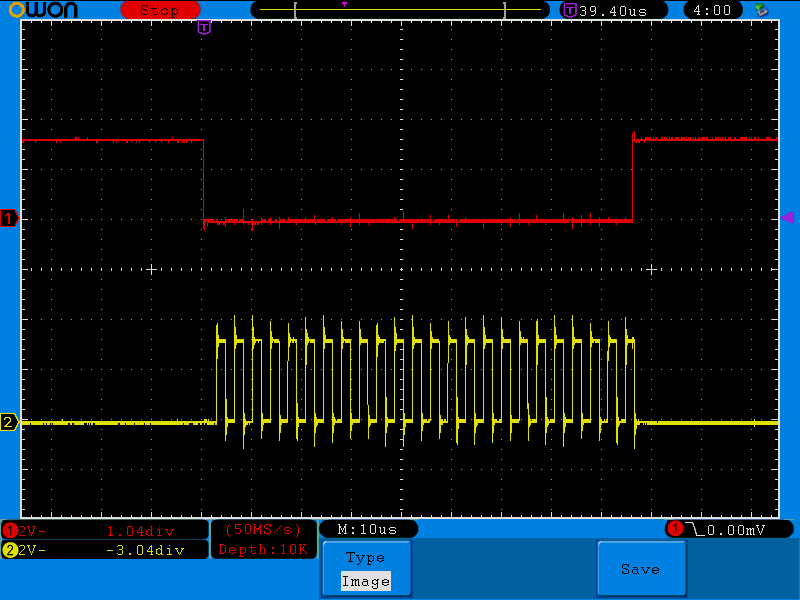Adjust the horizontal trigger position bar
This screenshot has width=800, height=600.
click(400, 10)
